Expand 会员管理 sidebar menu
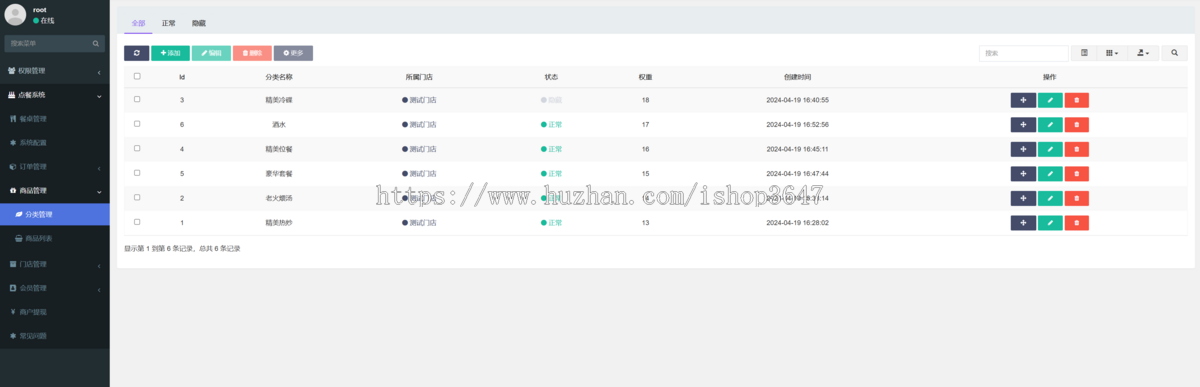Image resolution: width=1200 pixels, height=387 pixels. point(54,288)
